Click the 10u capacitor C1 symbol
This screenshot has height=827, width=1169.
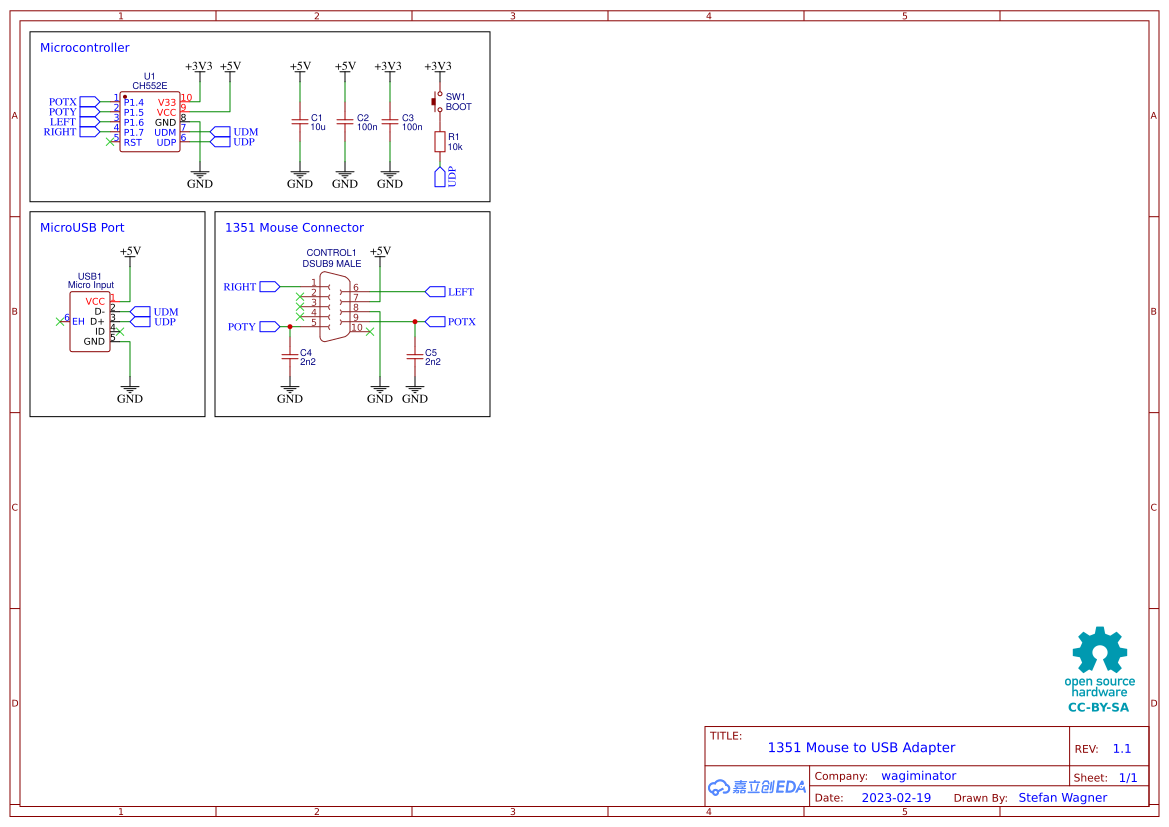pyautogui.click(x=298, y=120)
